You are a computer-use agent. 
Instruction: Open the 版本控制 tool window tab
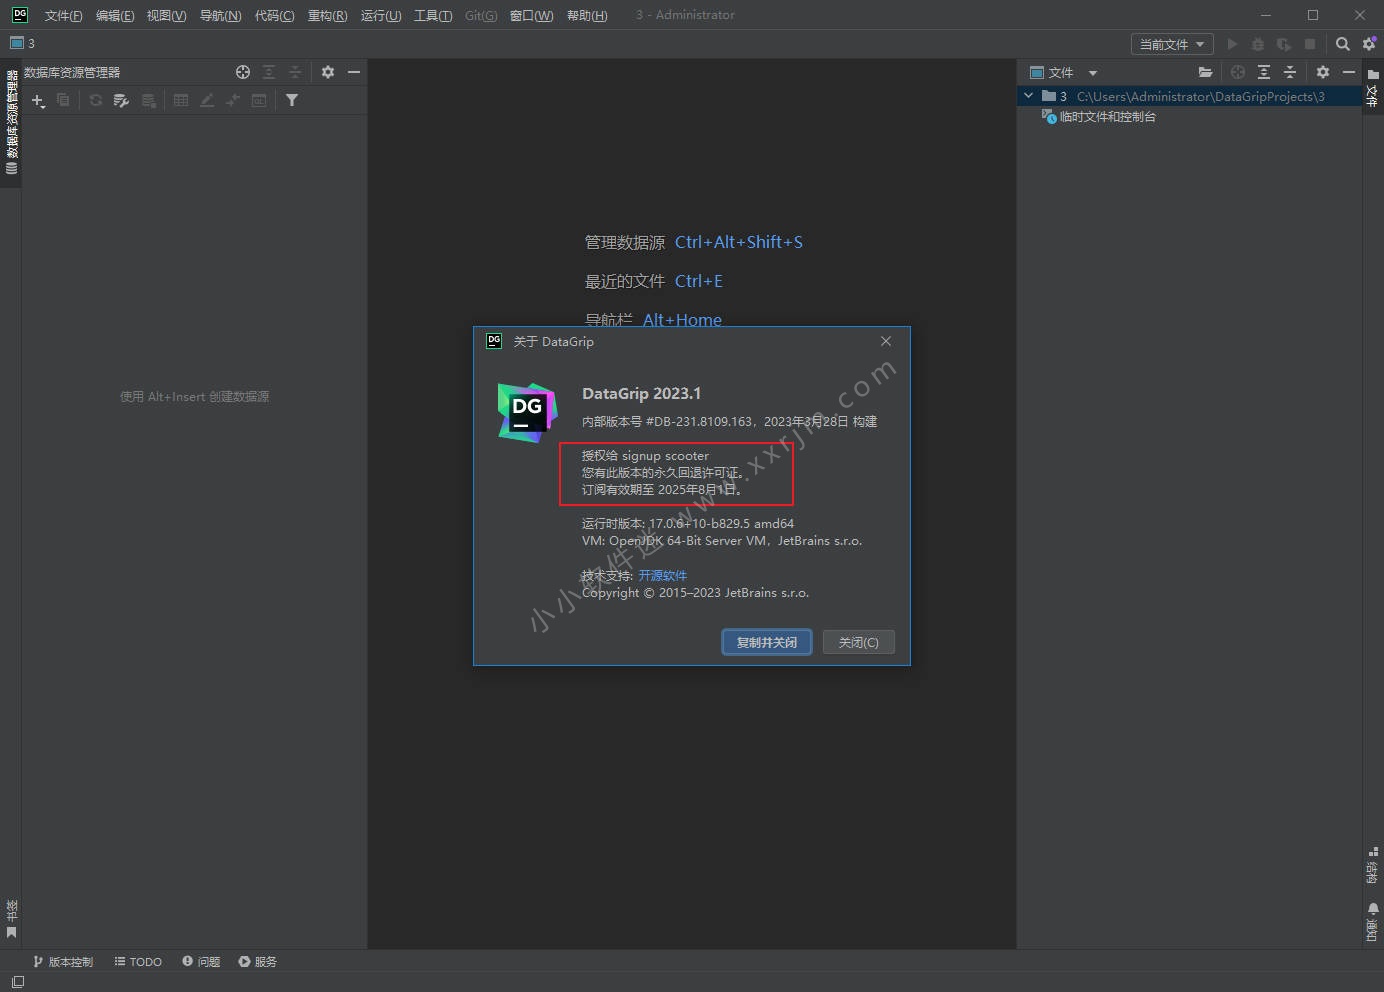63,962
